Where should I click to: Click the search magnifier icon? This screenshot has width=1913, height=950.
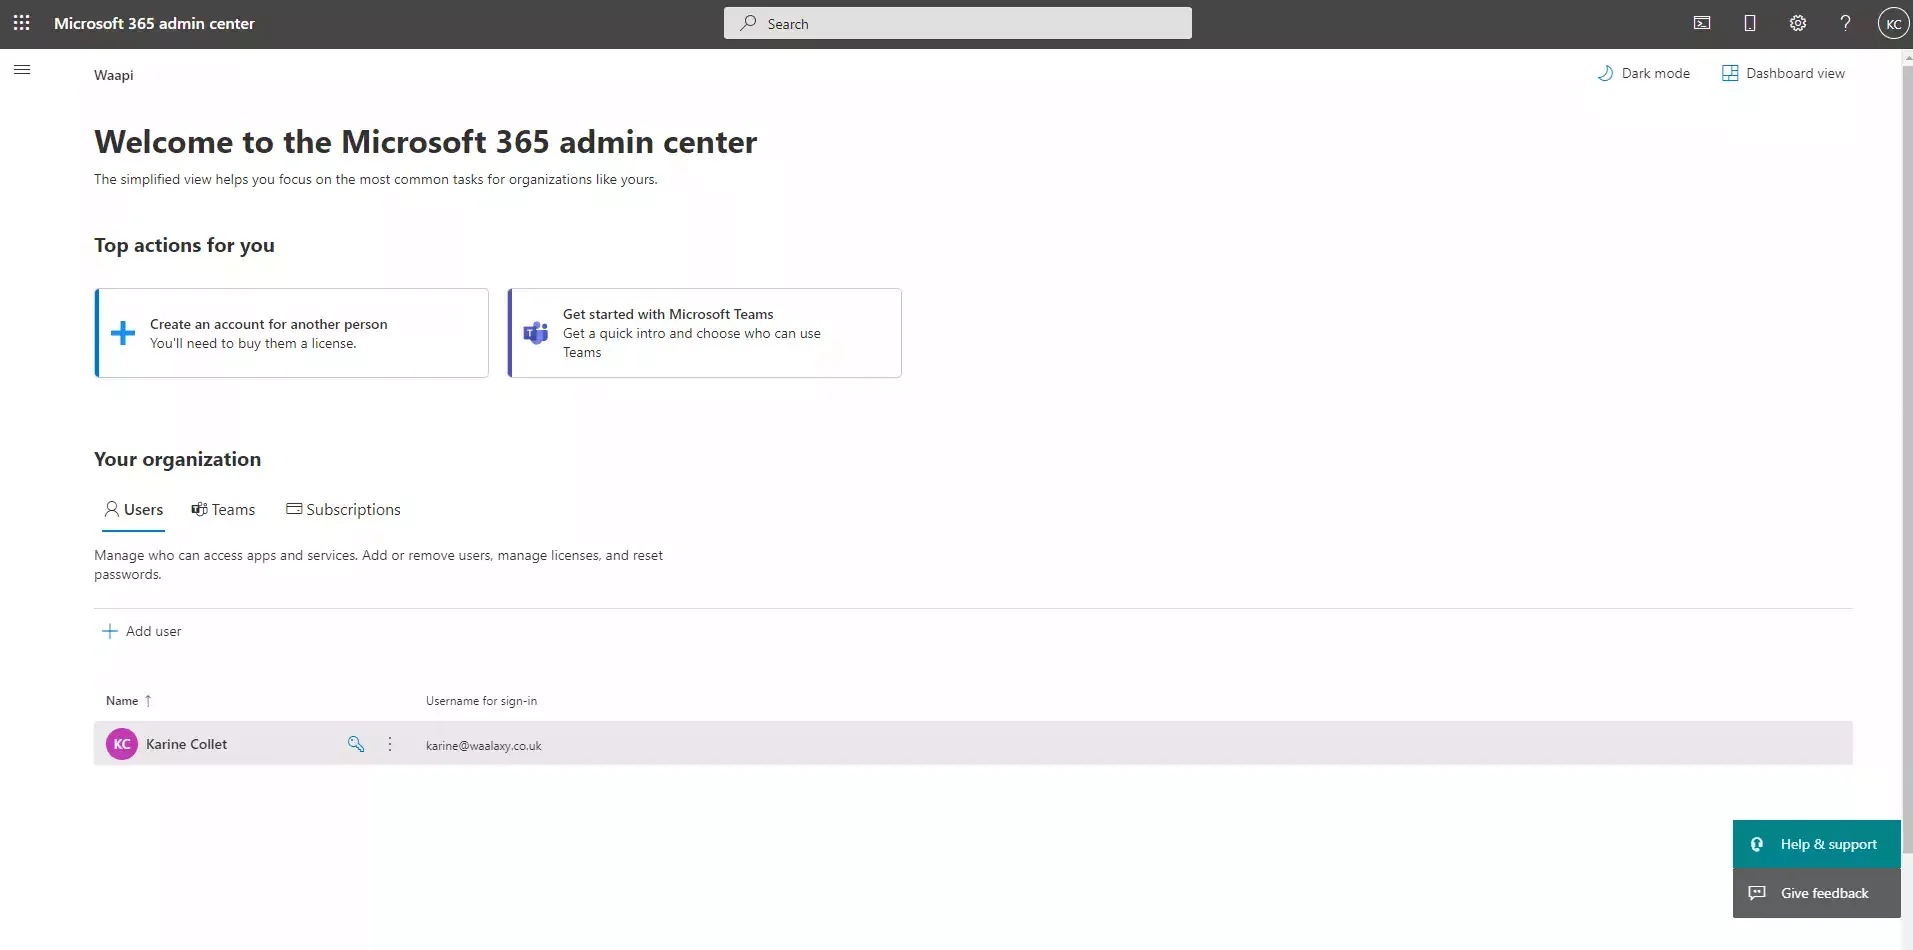click(x=748, y=23)
